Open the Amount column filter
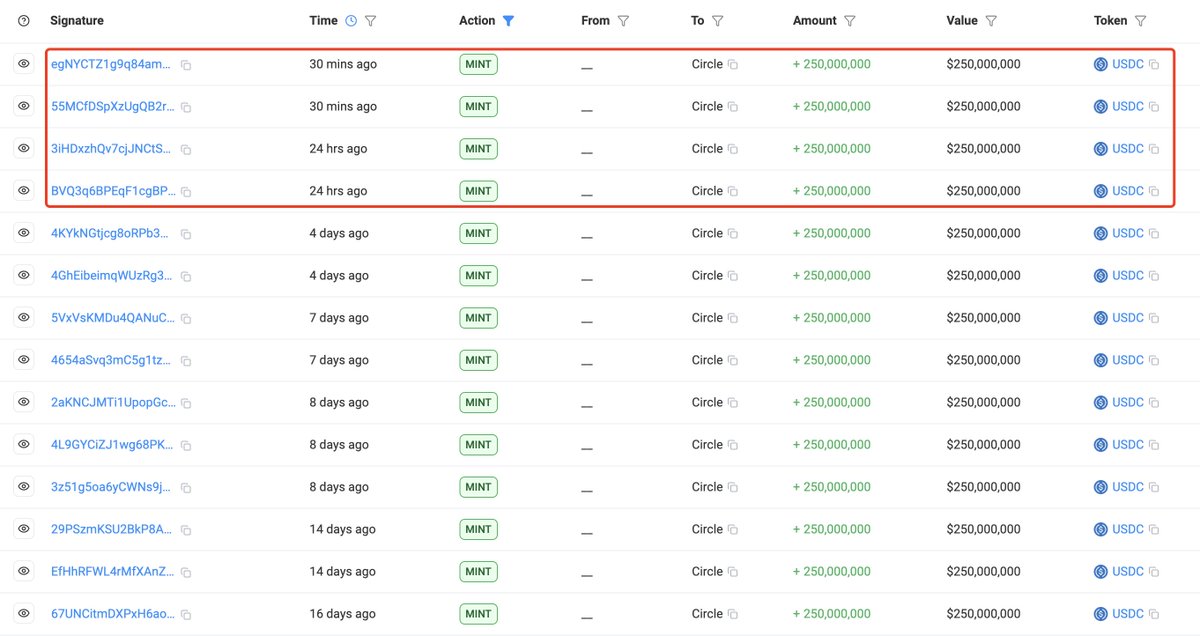The image size is (1200, 636). [850, 21]
